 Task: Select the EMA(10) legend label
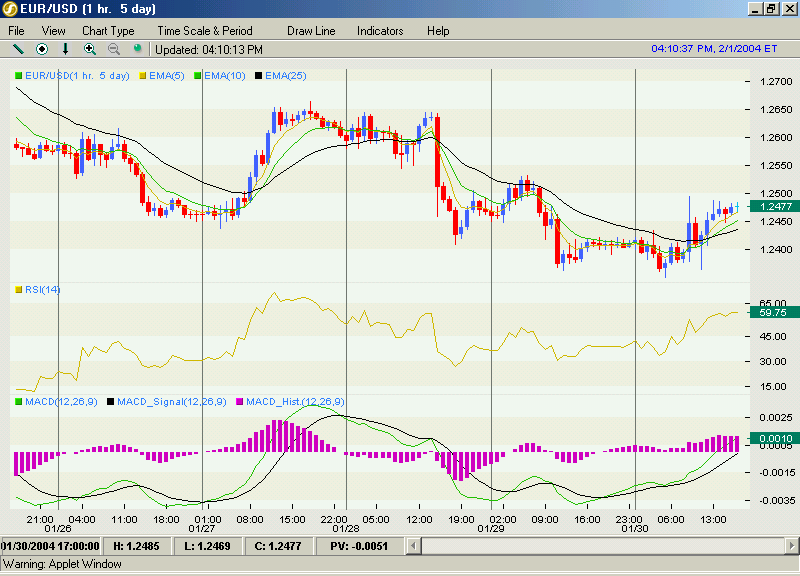(225, 76)
